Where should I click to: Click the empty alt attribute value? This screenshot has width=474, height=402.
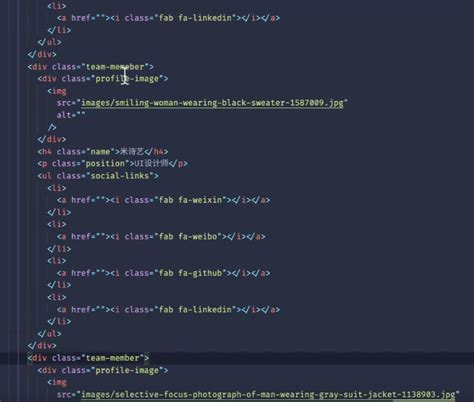click(81, 115)
